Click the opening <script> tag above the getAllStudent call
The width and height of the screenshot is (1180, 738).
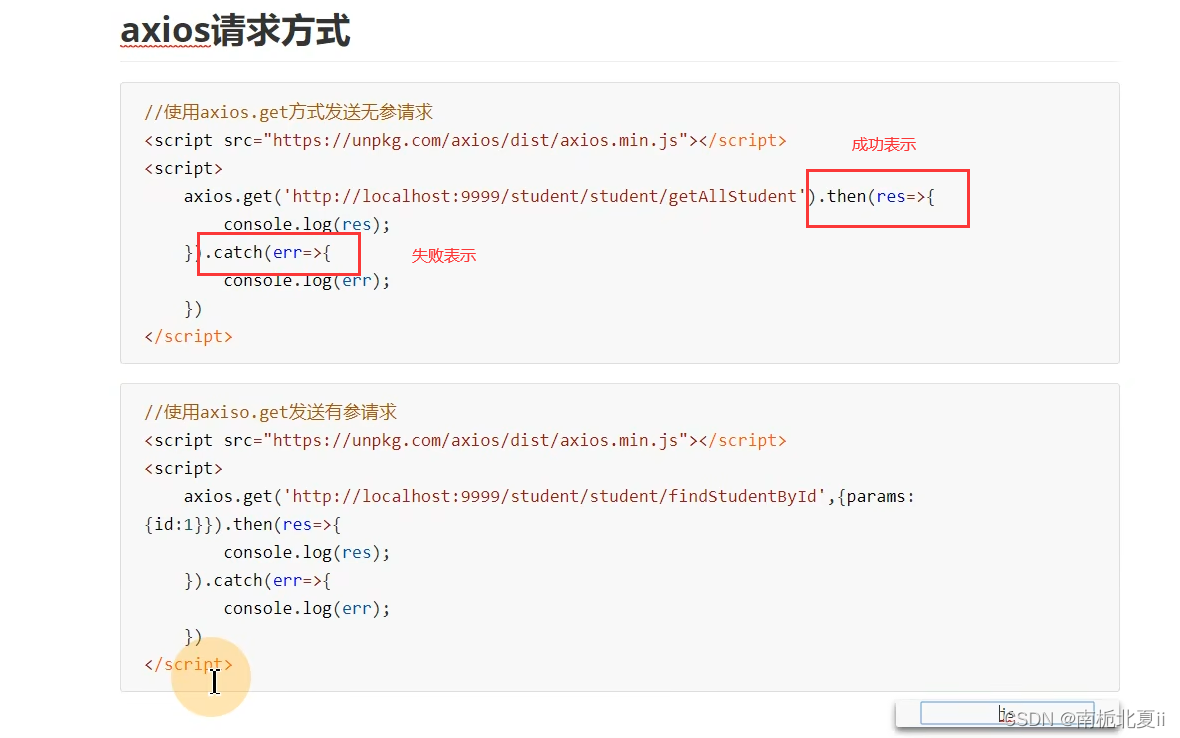(184, 169)
